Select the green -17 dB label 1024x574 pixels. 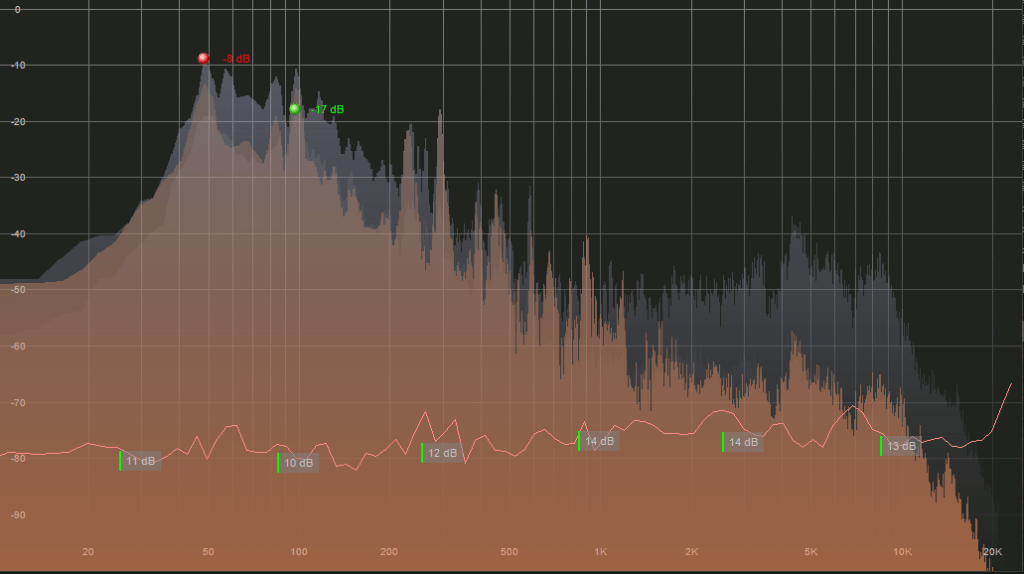pos(327,109)
